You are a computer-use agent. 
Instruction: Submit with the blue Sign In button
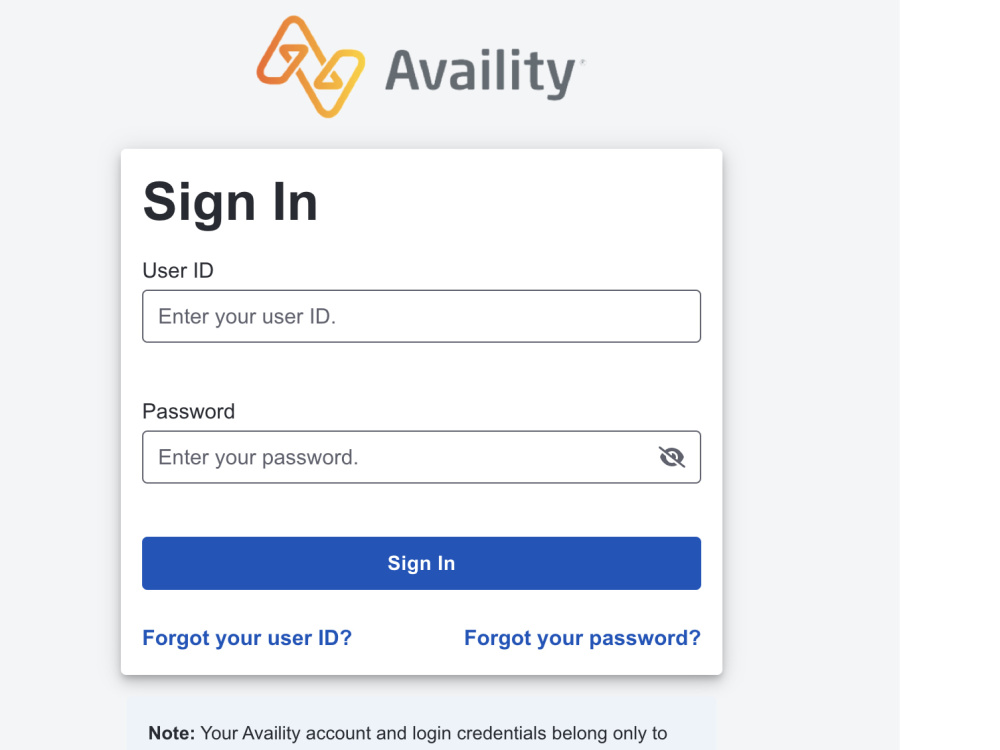pyautogui.click(x=422, y=563)
